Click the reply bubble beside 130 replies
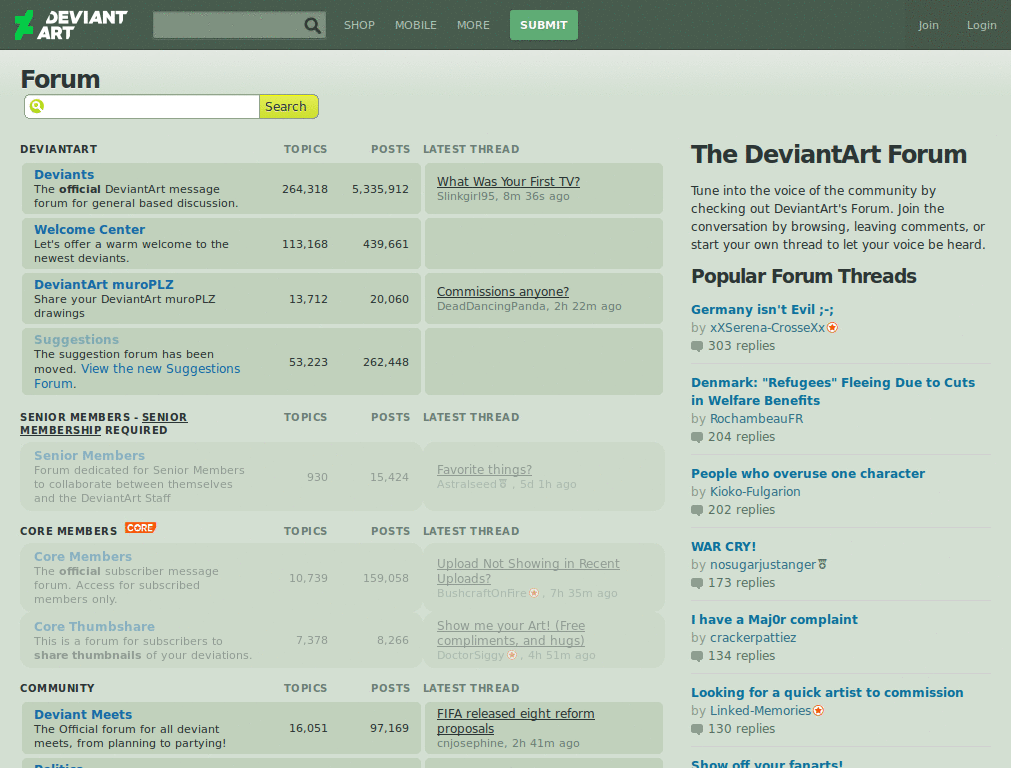 (x=695, y=729)
